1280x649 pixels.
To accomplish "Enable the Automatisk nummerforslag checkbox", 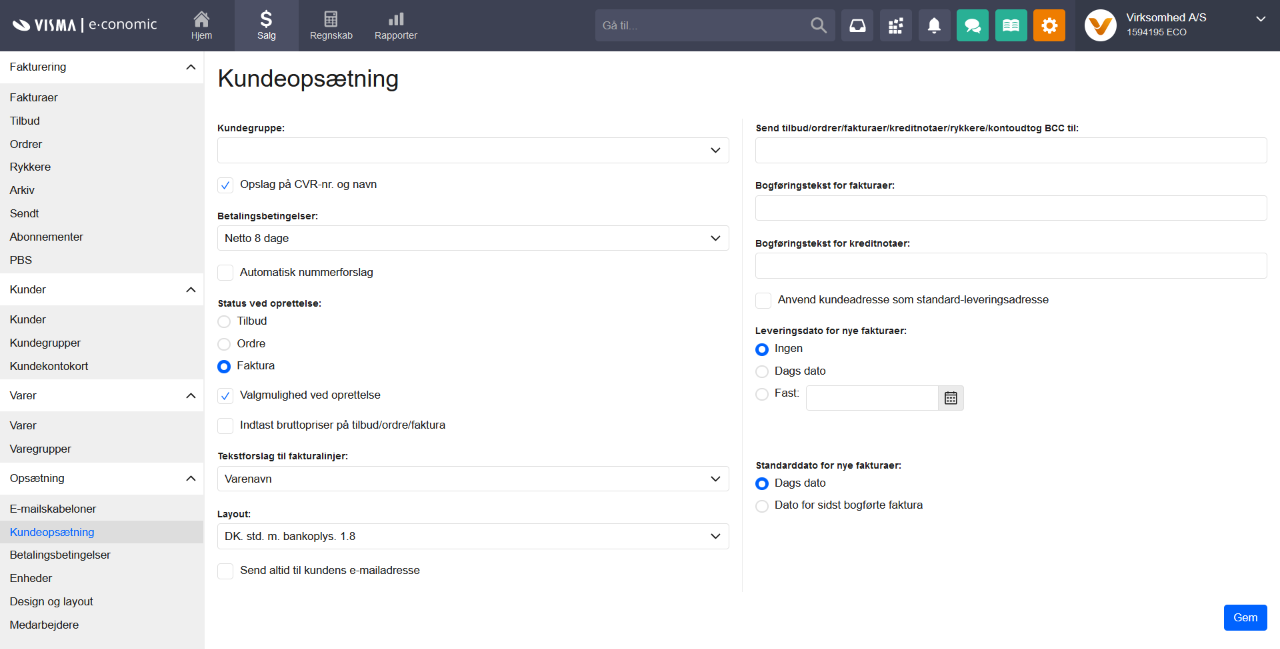I will tap(226, 272).
